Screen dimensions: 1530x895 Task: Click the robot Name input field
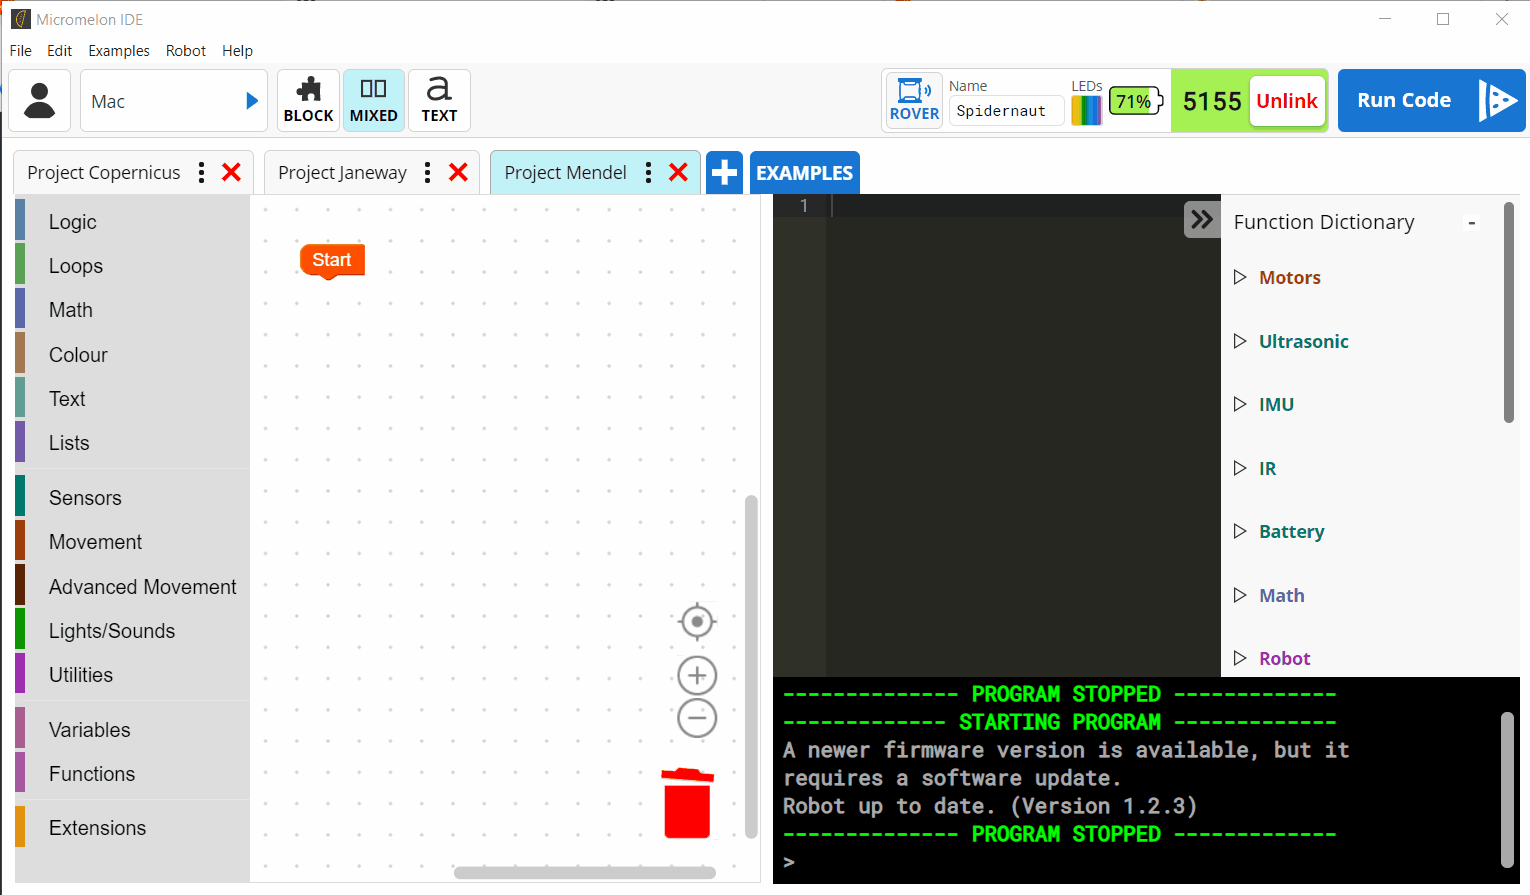point(1005,111)
